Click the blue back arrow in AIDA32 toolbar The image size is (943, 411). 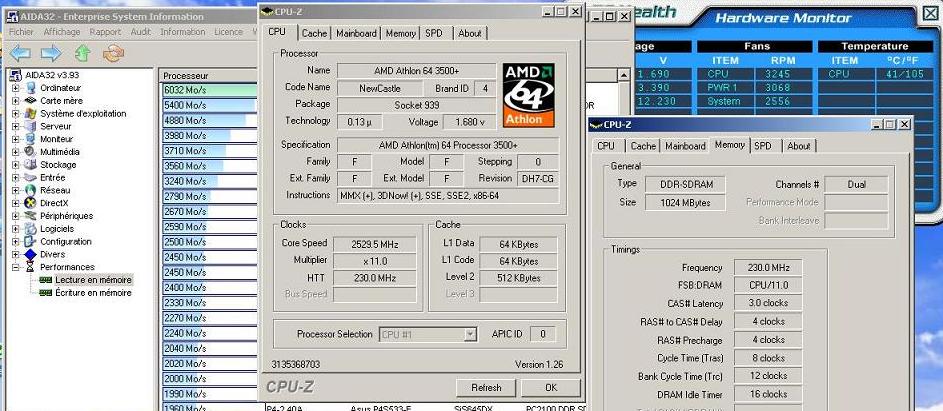click(x=19, y=53)
